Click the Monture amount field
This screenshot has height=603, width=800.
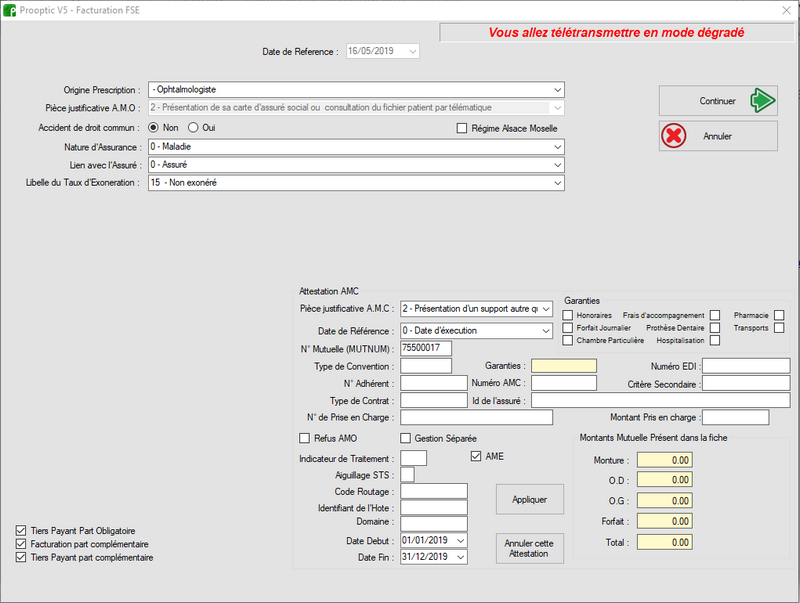665,460
